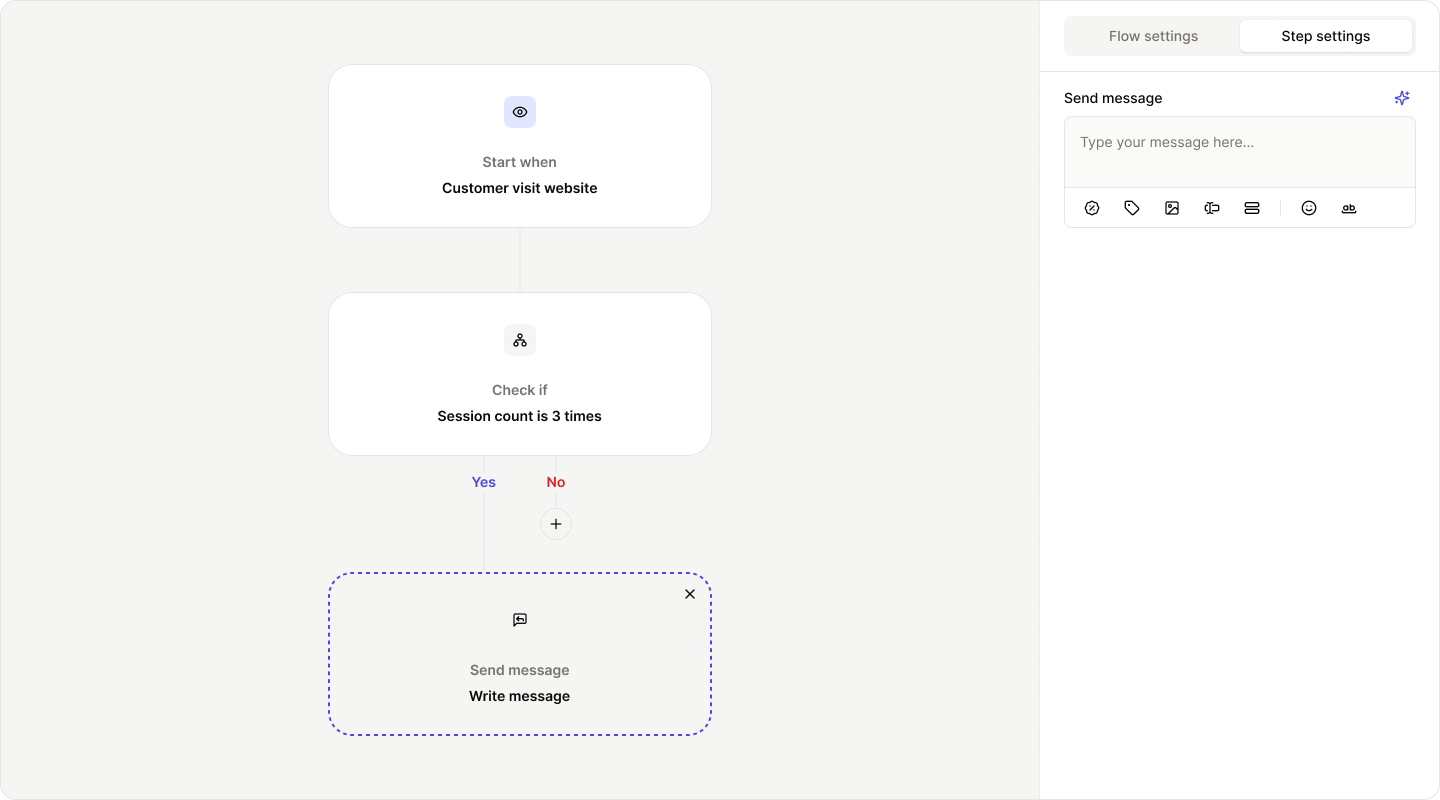
Task: Add a product tag to the message
Action: [x=1131, y=207]
